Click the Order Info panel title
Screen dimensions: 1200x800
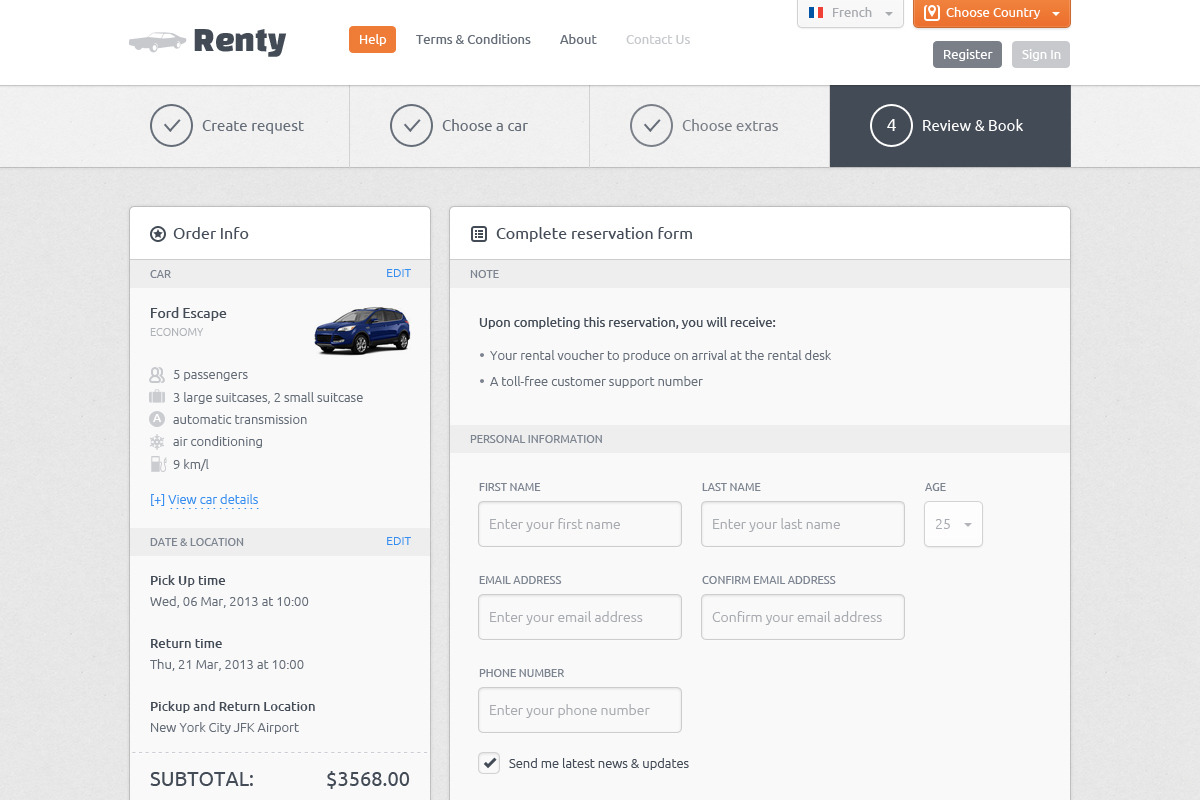(x=211, y=234)
